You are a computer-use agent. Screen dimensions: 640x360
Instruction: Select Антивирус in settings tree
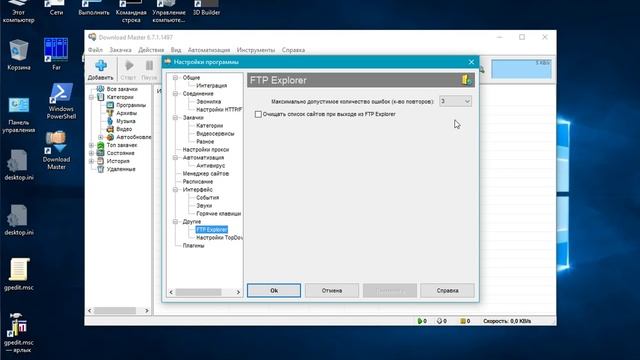coord(211,166)
